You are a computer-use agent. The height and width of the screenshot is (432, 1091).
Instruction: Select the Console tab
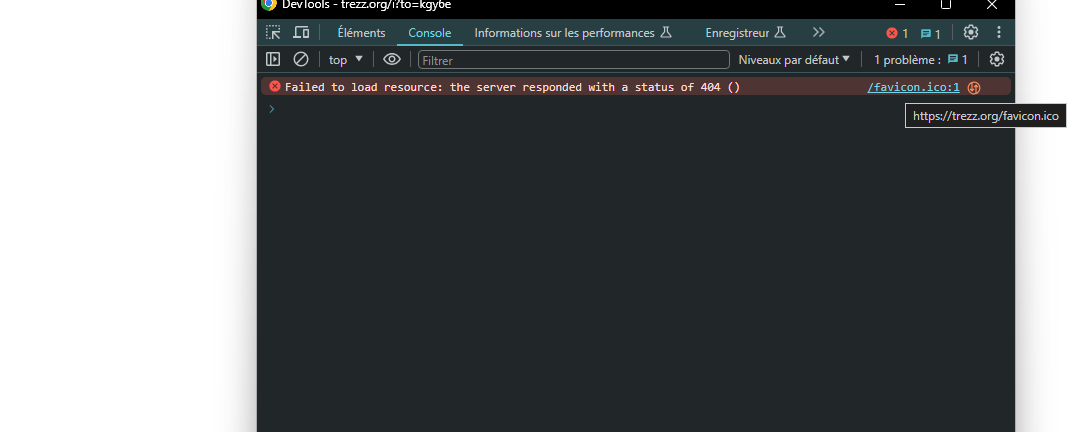point(429,33)
